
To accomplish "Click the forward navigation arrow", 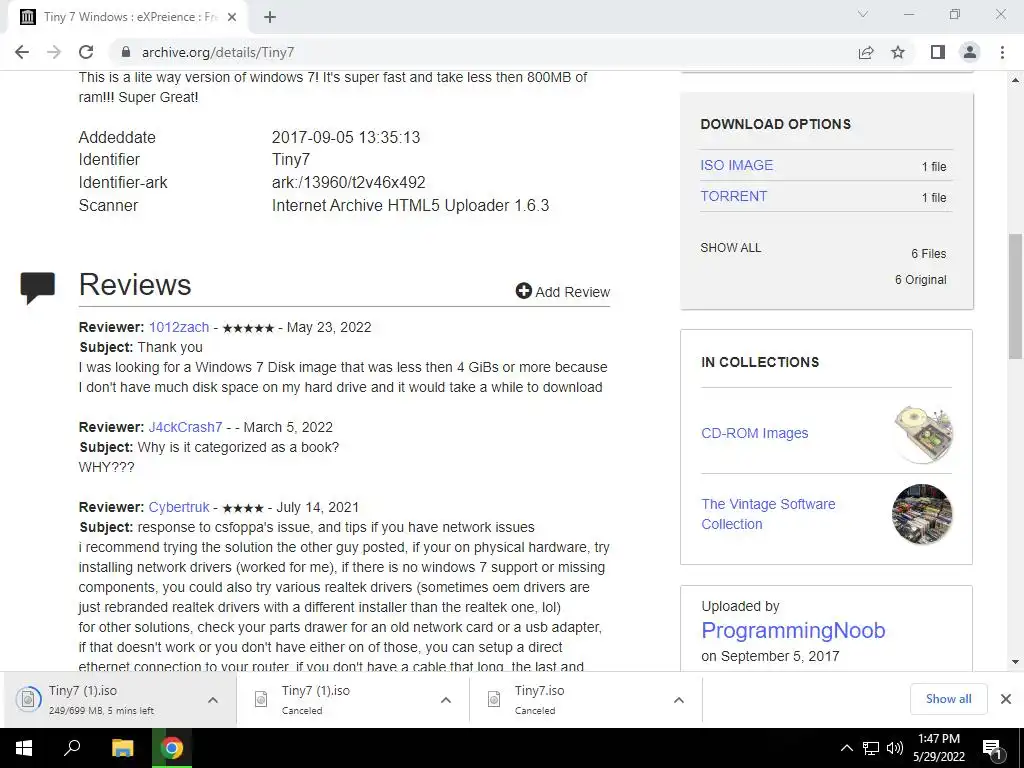I will tap(54, 52).
